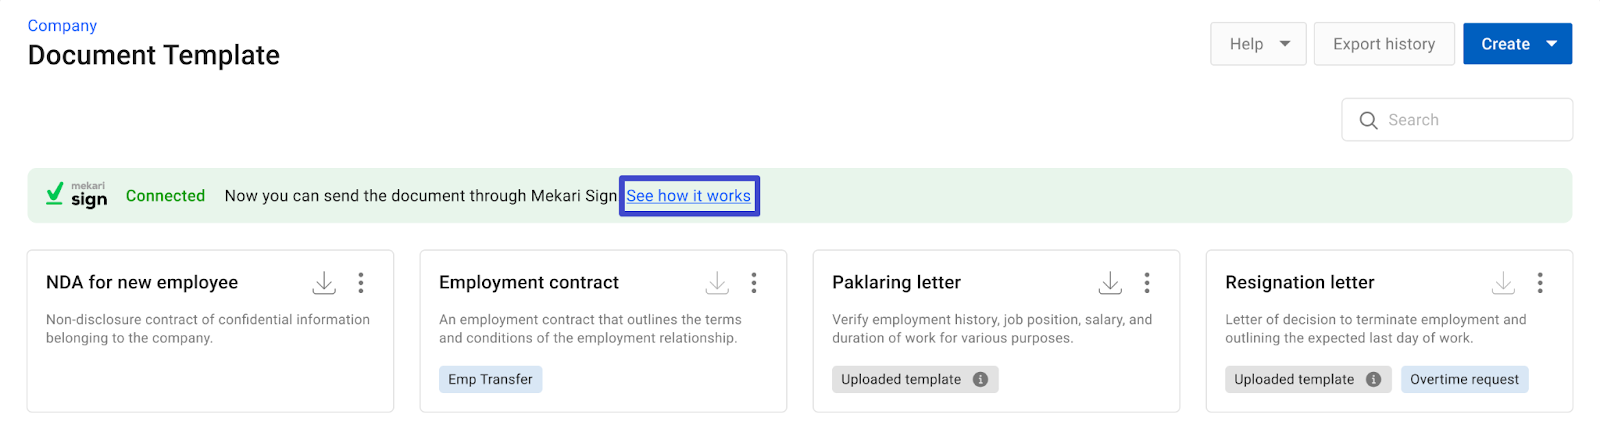
Task: Click Resignation letter download icon
Action: [x=1503, y=283]
